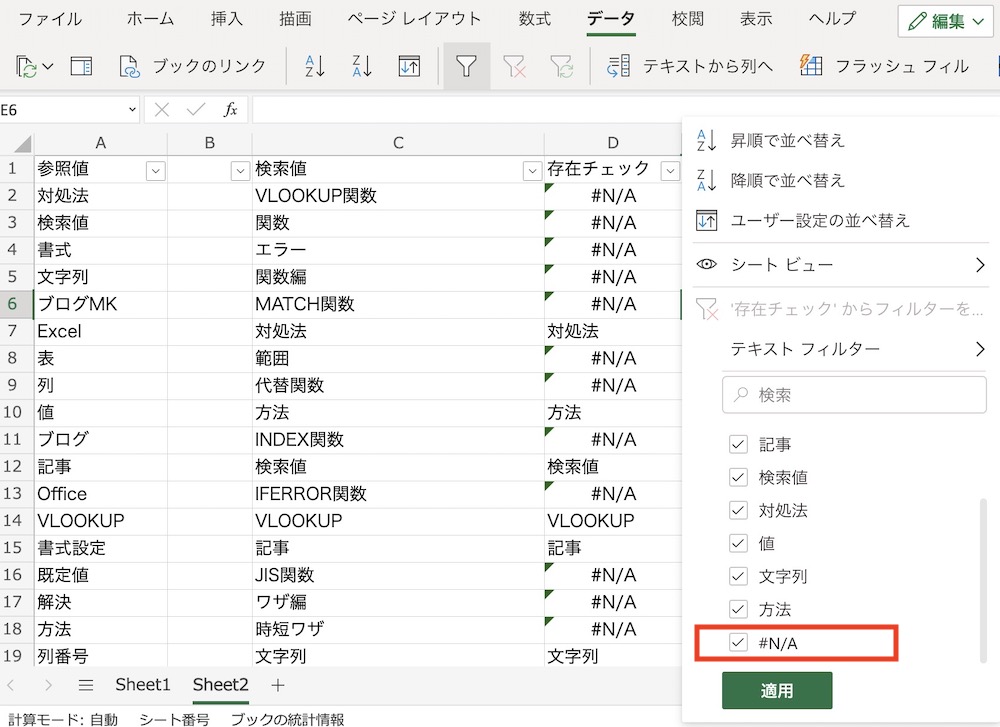The image size is (1000, 727).
Task: Confirm formula entry with the checkmark icon
Action: pyautogui.click(x=196, y=110)
